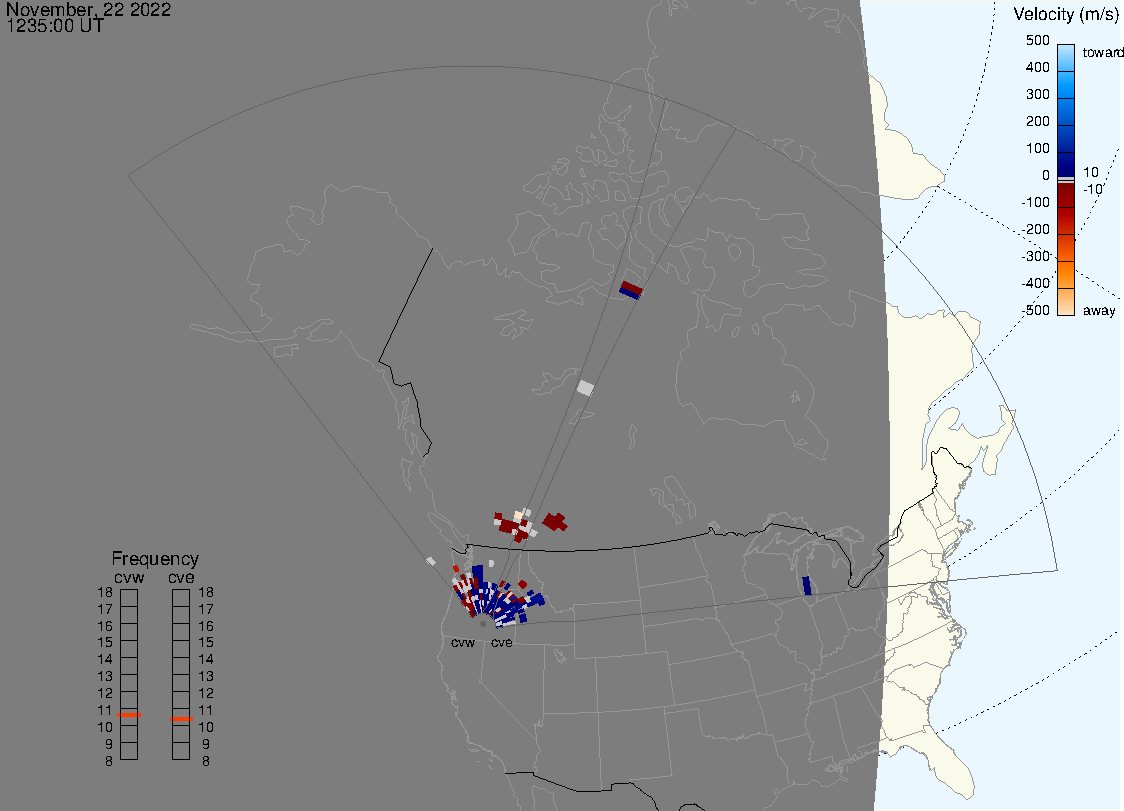1124x811 pixels.
Task: Click the grey radar station dot above the labels
Action: tap(483, 625)
